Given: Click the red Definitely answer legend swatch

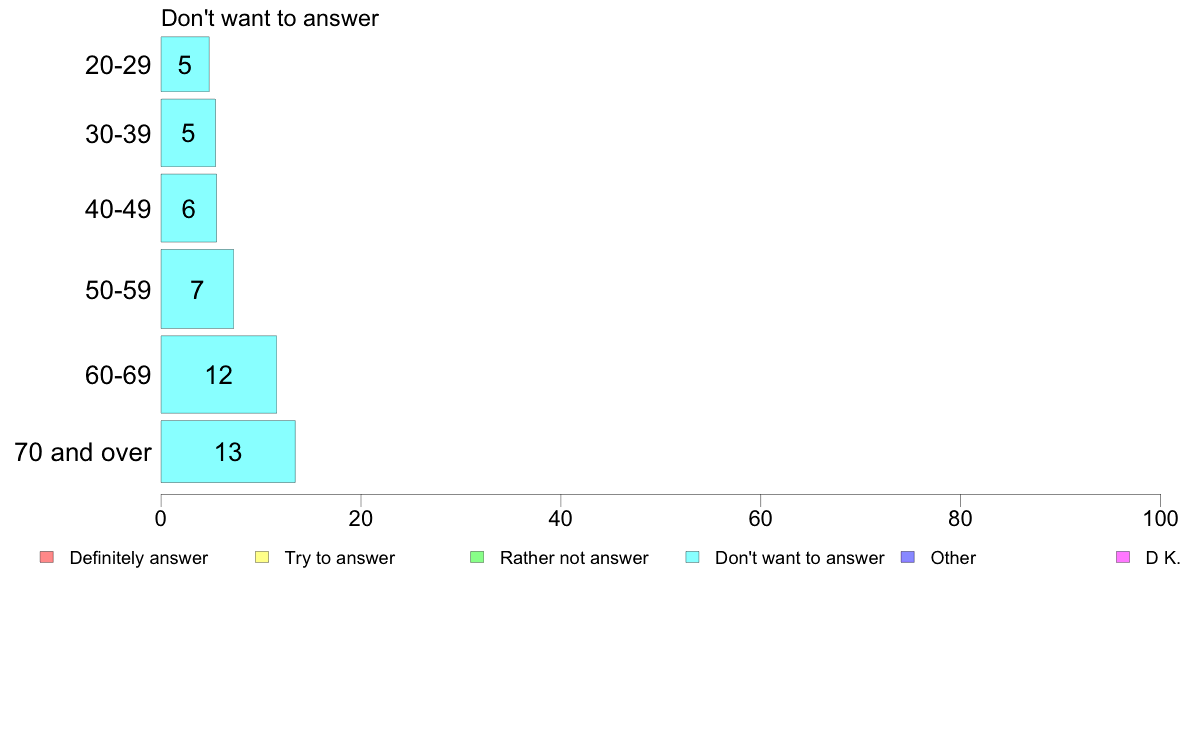Looking at the screenshot, I should pos(47,557).
